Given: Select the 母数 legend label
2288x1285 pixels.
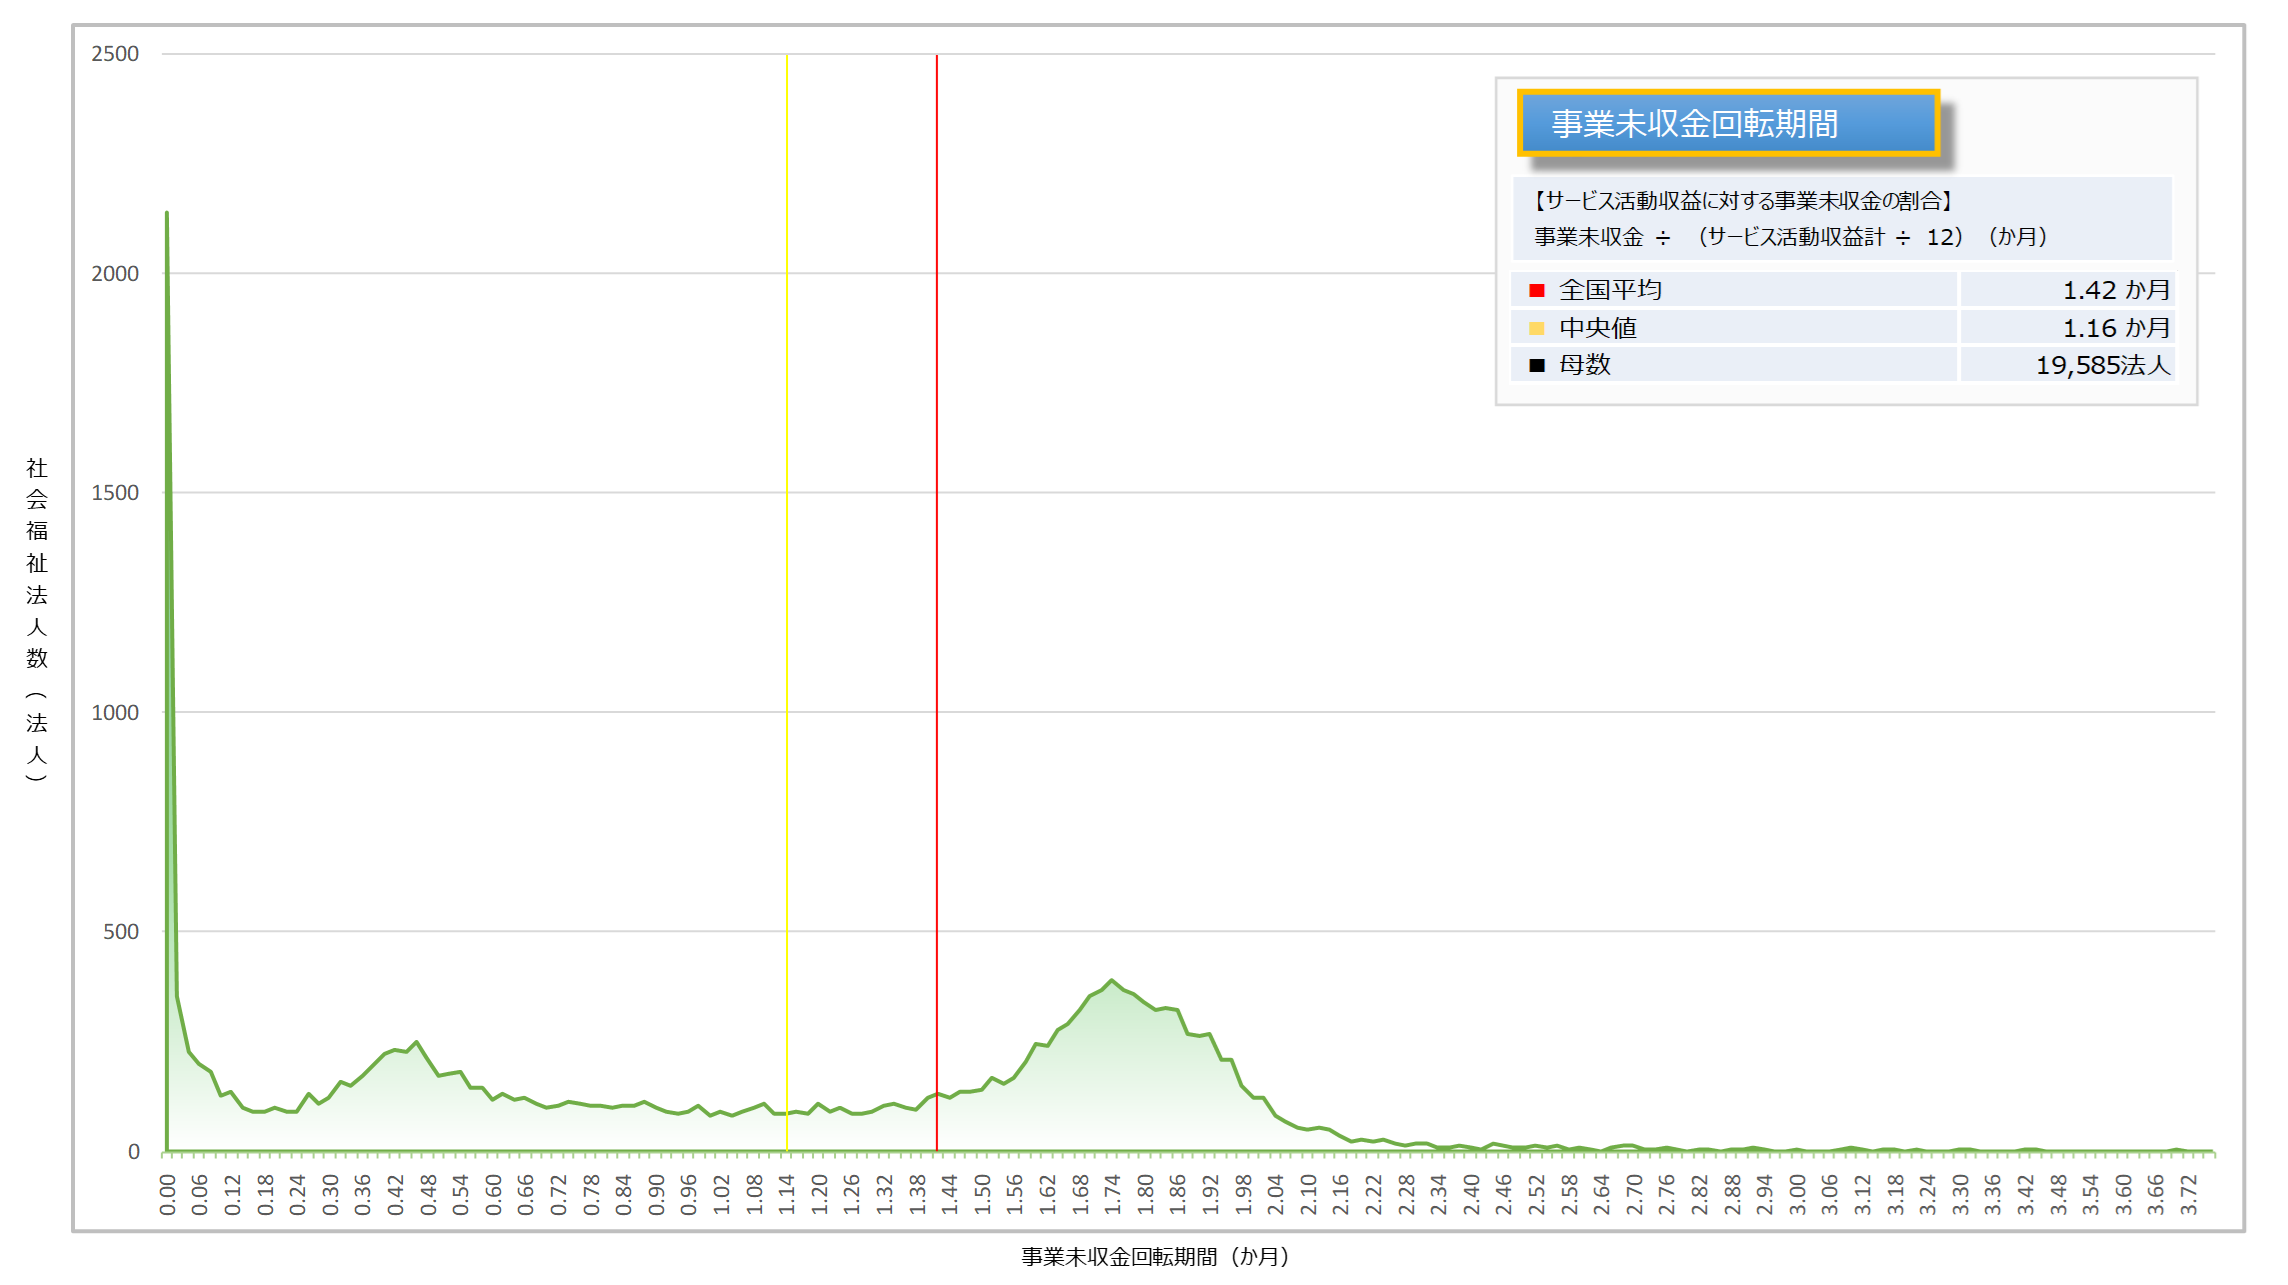Looking at the screenshot, I should coord(1585,365).
